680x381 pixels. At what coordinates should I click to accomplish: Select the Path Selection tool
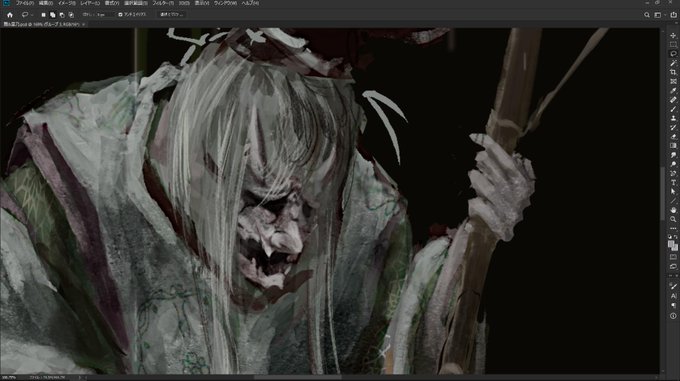[673, 192]
